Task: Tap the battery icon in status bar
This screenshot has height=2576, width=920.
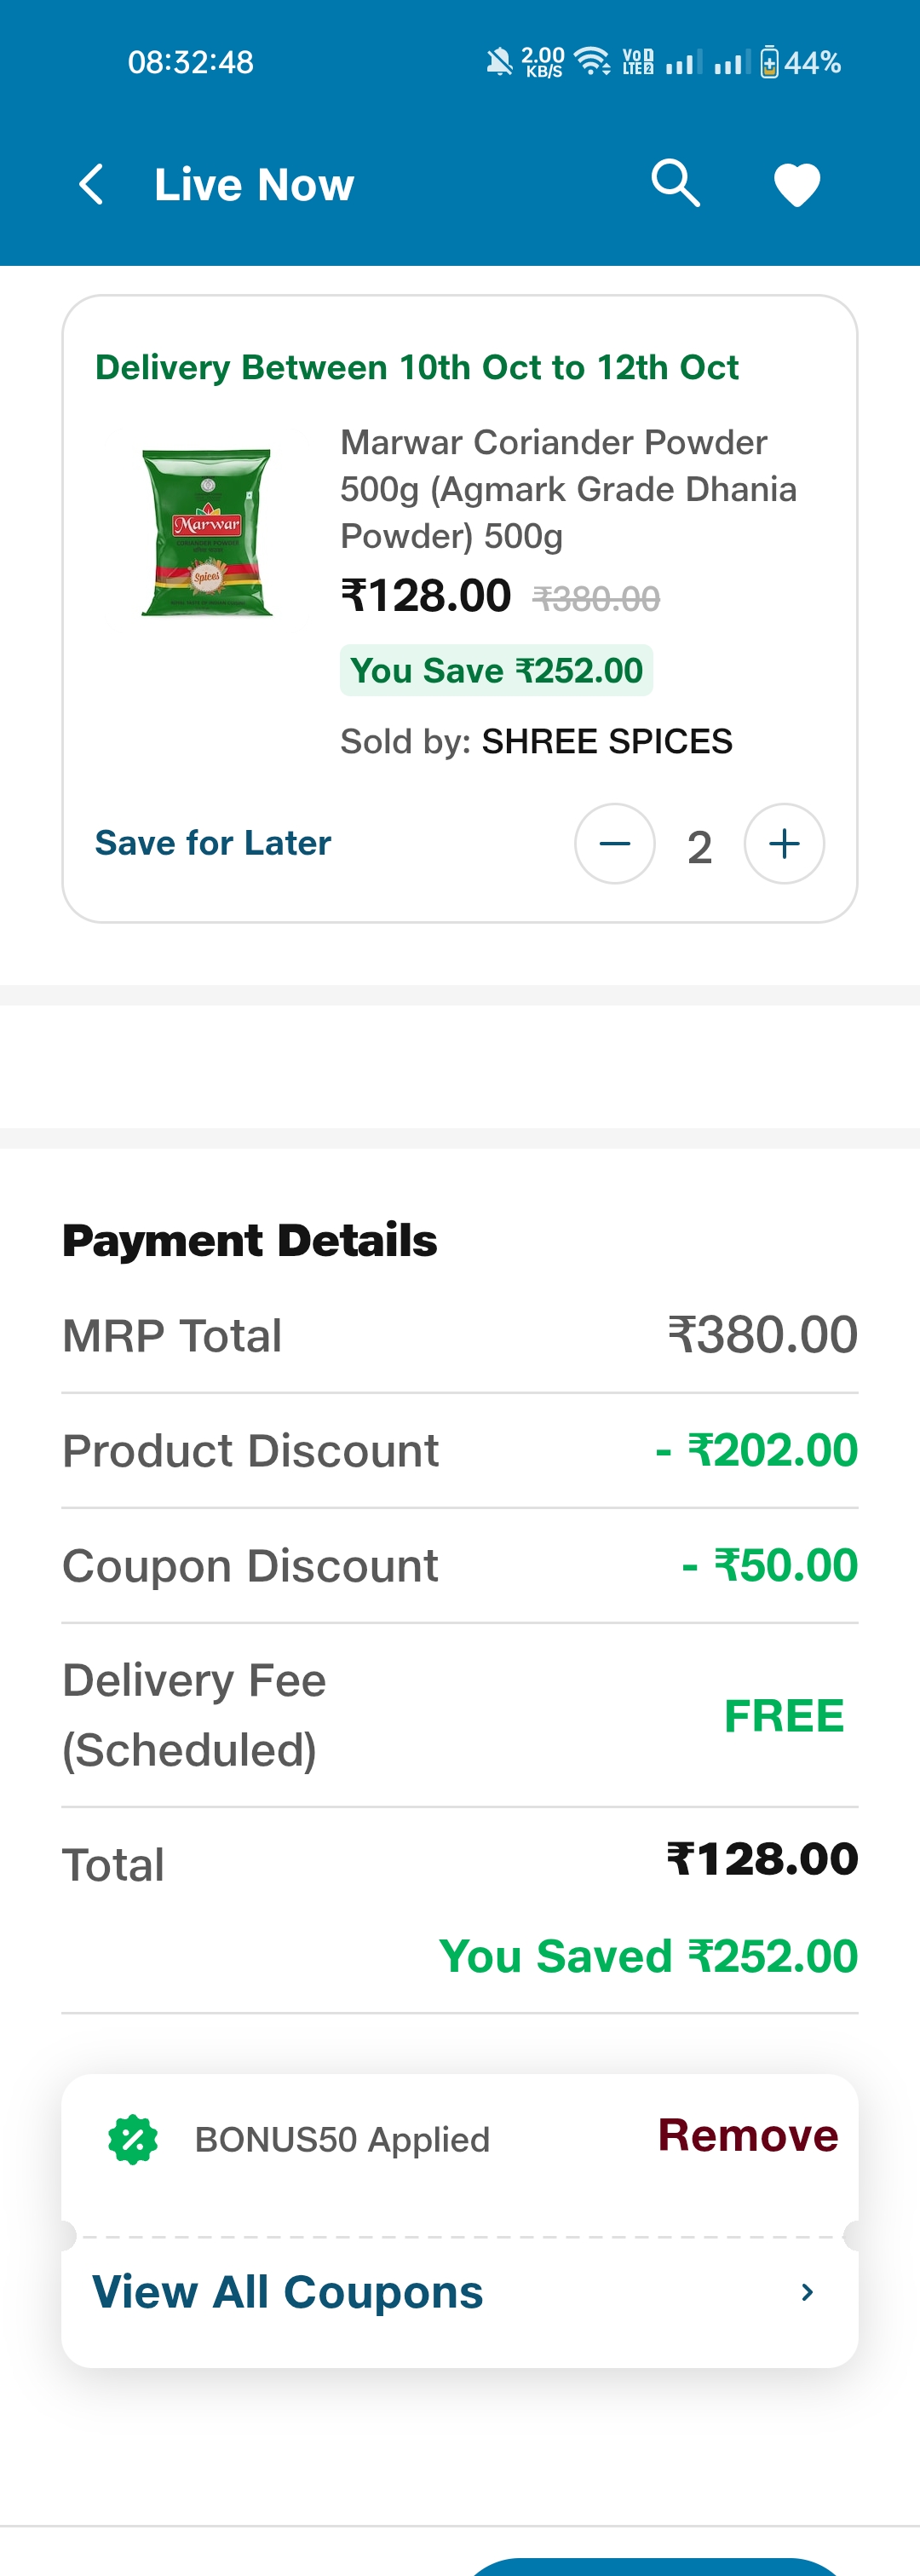Action: [x=769, y=62]
